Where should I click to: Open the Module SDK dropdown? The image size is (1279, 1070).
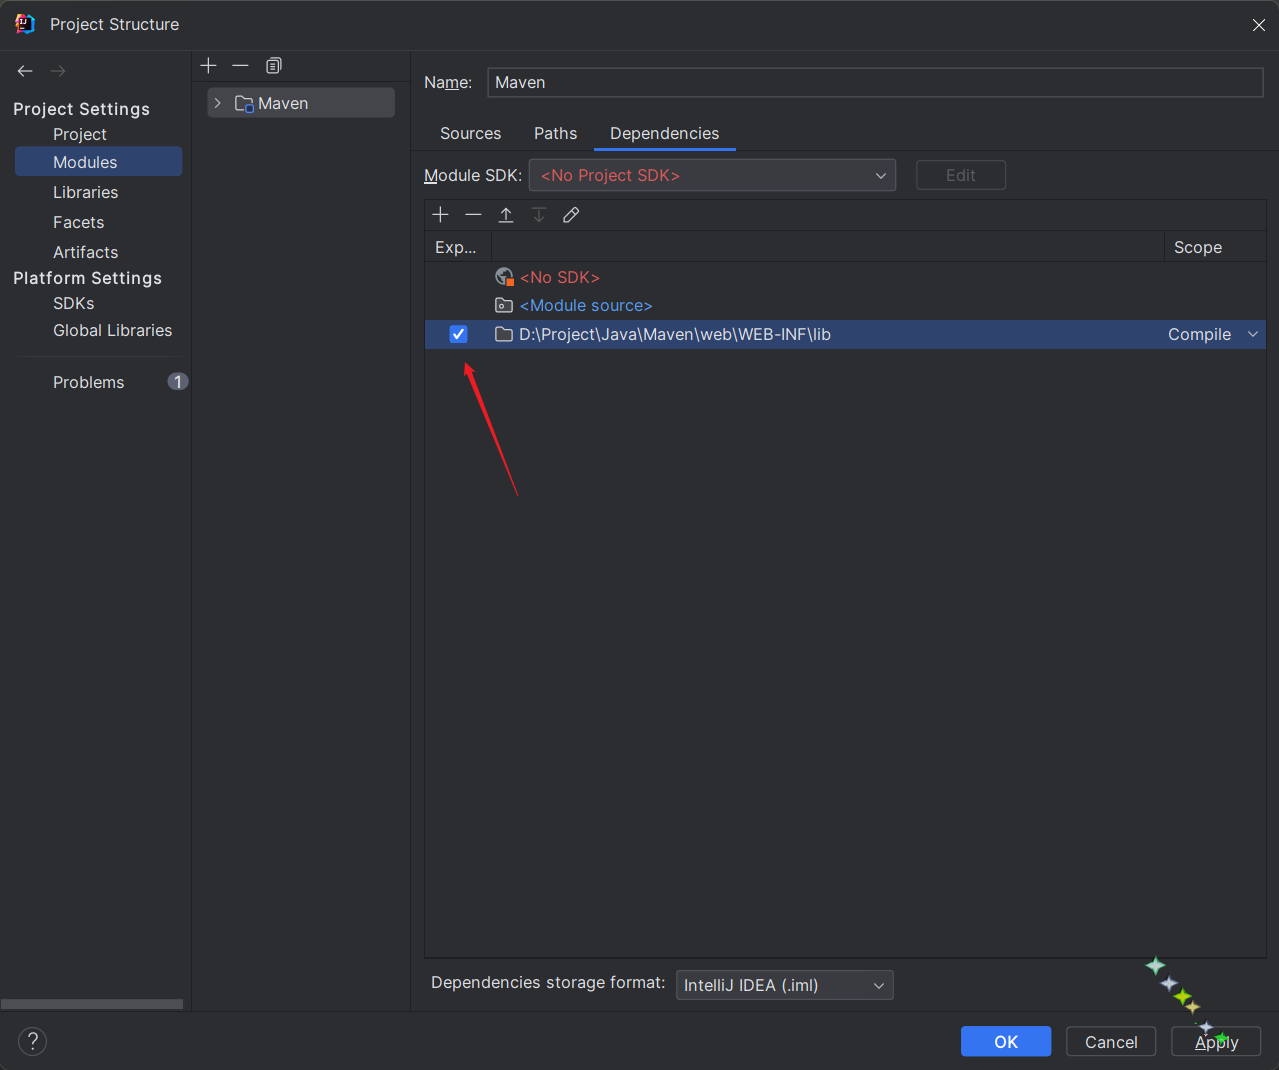coord(712,175)
